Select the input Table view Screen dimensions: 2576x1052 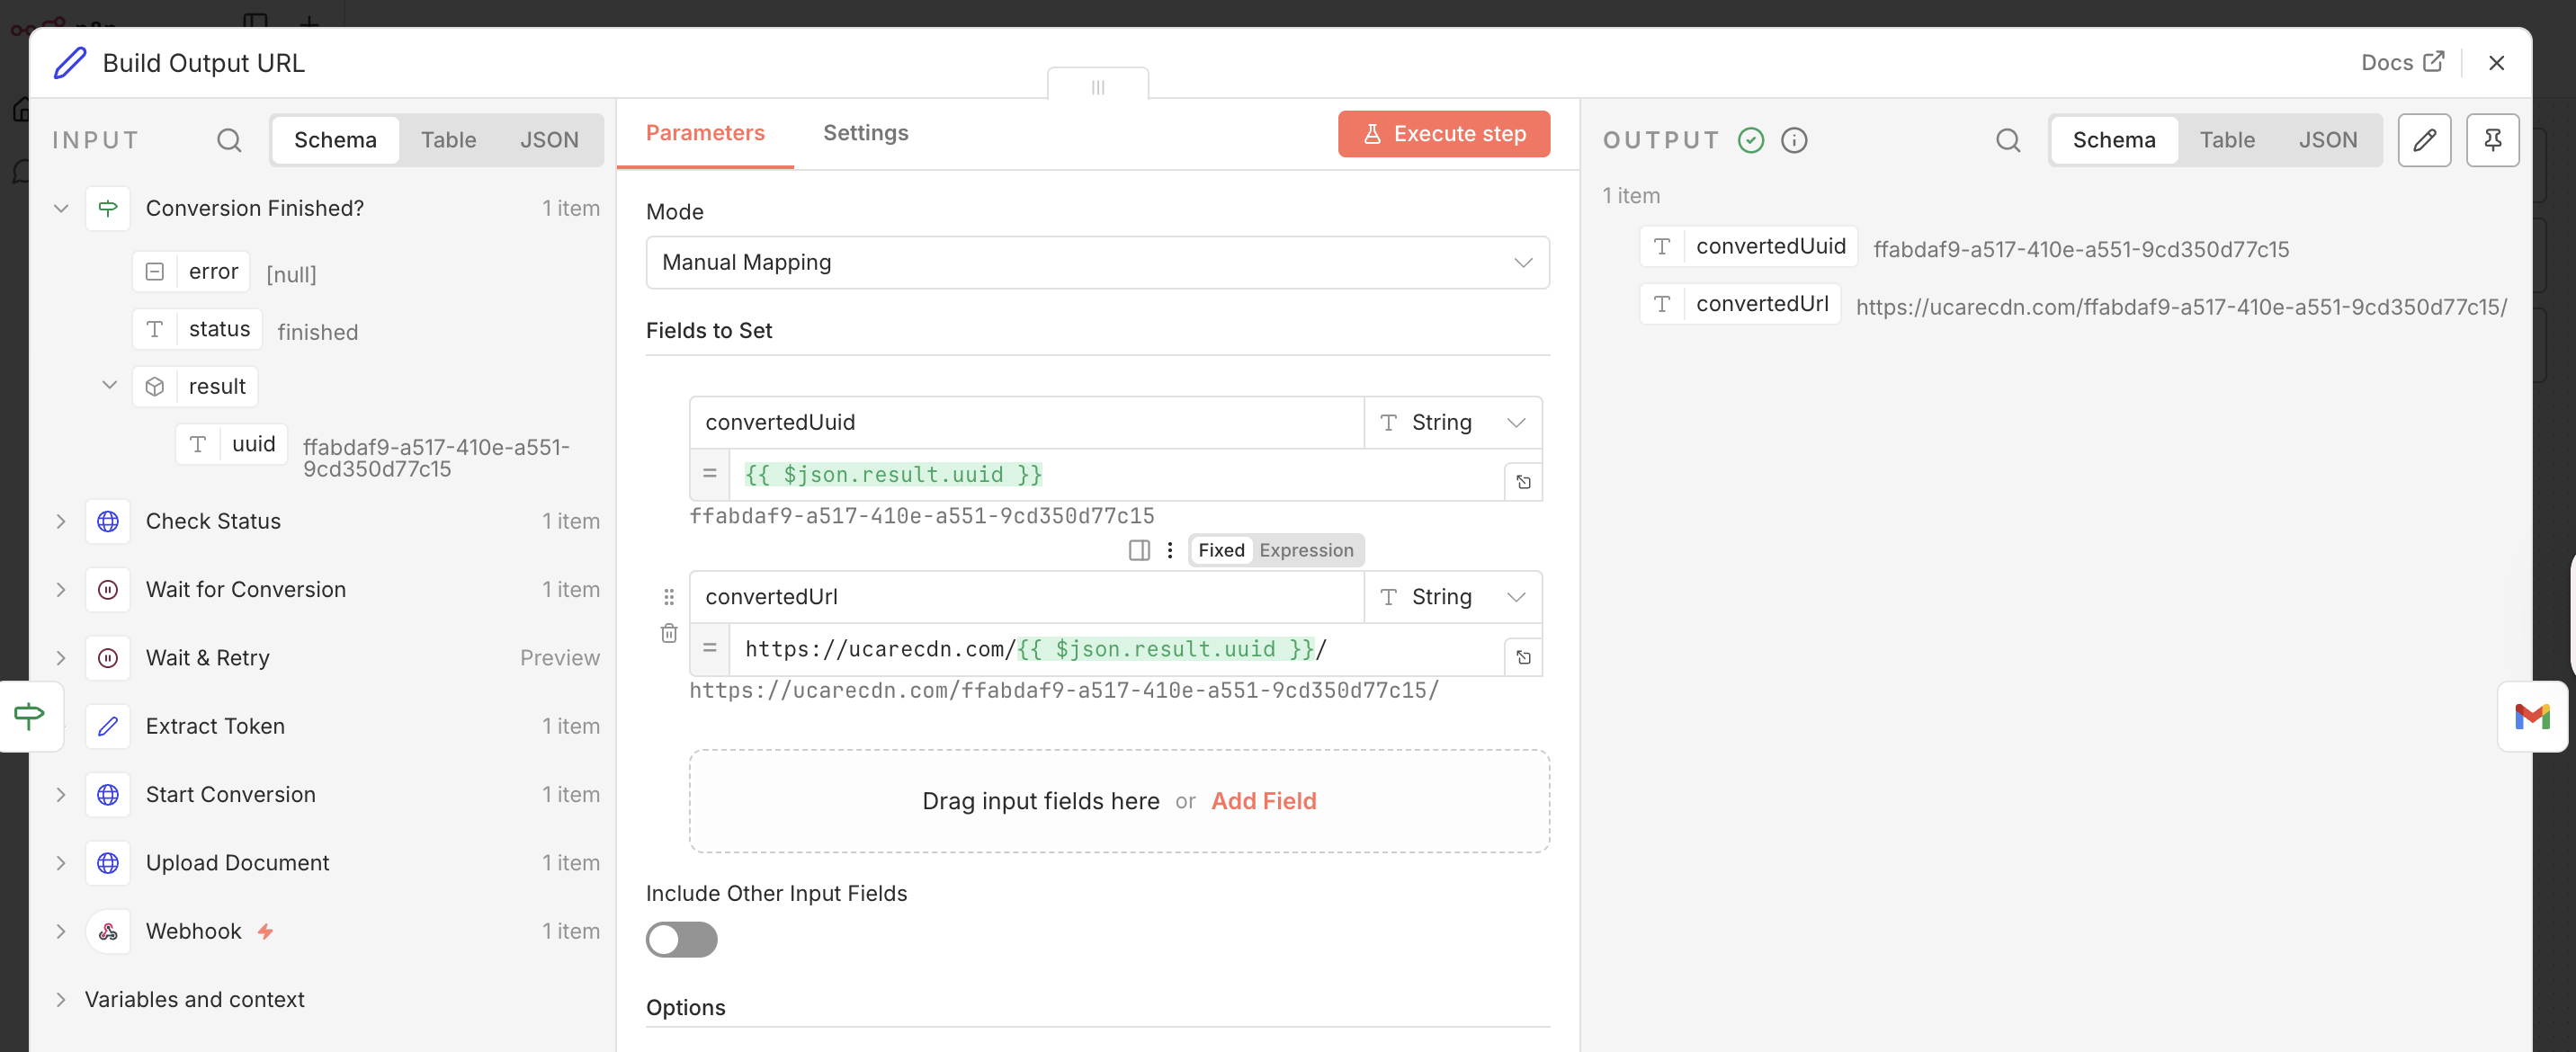point(448,140)
